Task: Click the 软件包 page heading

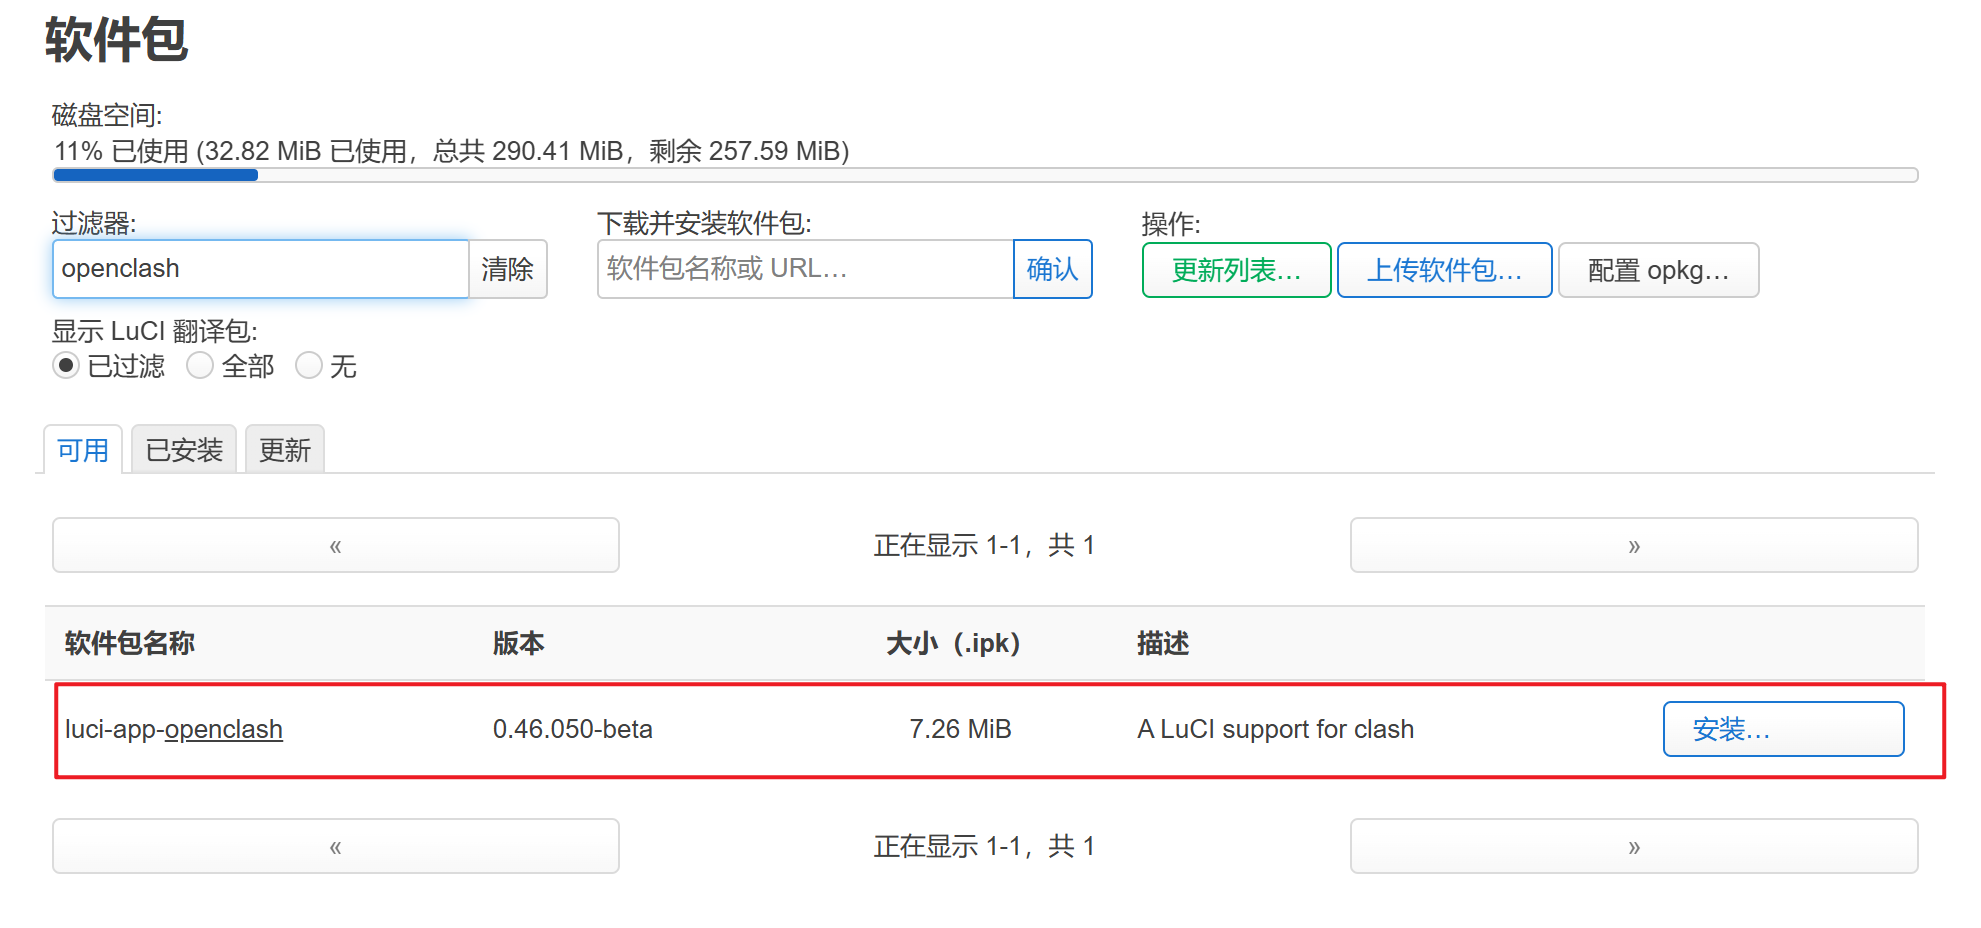Action: (x=116, y=40)
